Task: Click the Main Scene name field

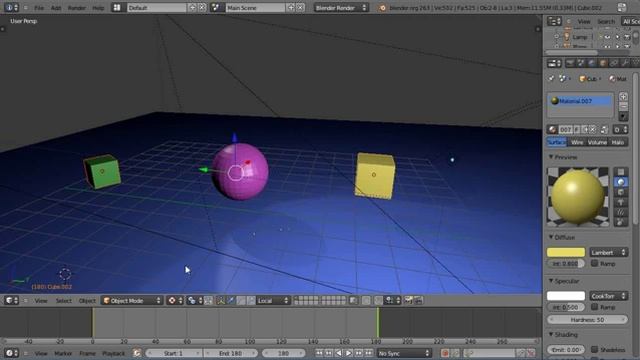Action: 256,7
